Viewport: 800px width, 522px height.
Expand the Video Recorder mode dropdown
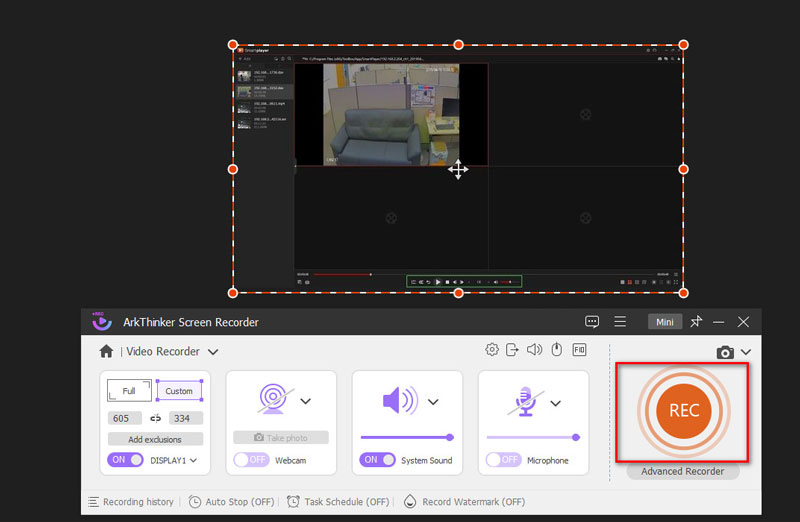coord(213,352)
